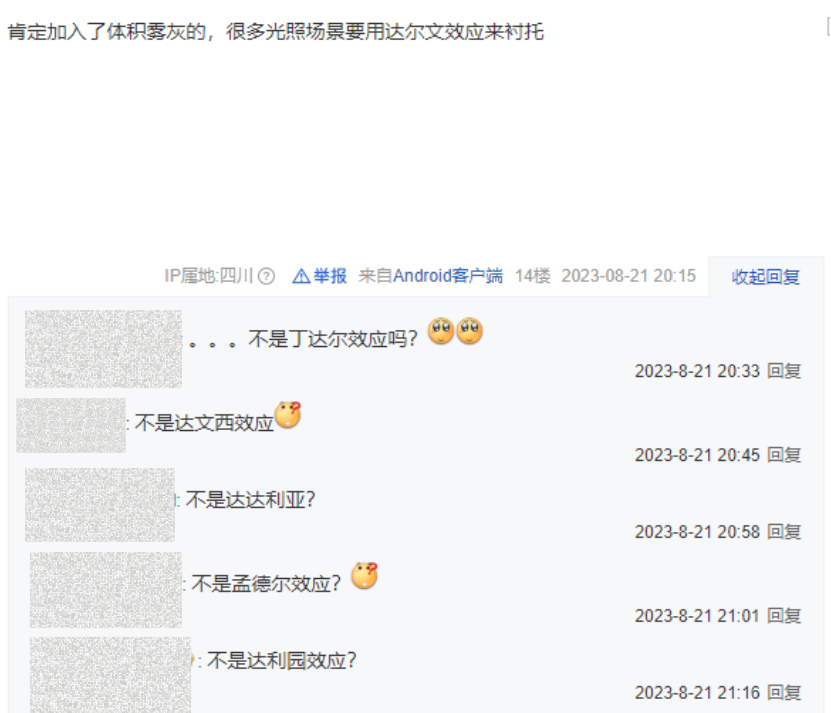Reply to the 20:45 comment
Screen dimensions: 831x713
(784, 454)
